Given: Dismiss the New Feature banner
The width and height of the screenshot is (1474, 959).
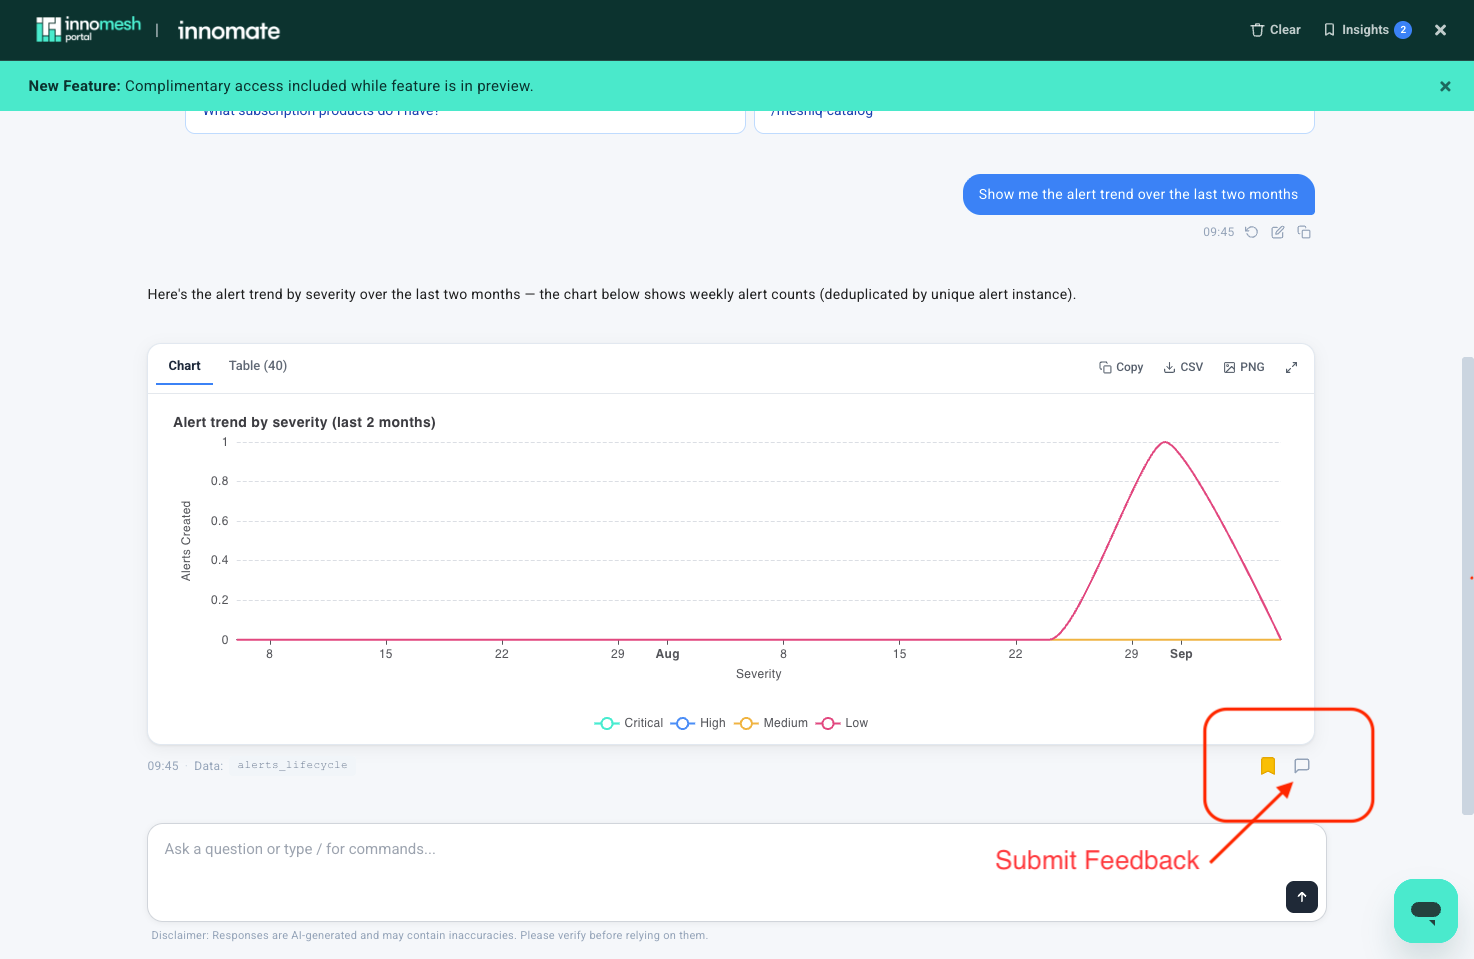Looking at the screenshot, I should click(1445, 86).
